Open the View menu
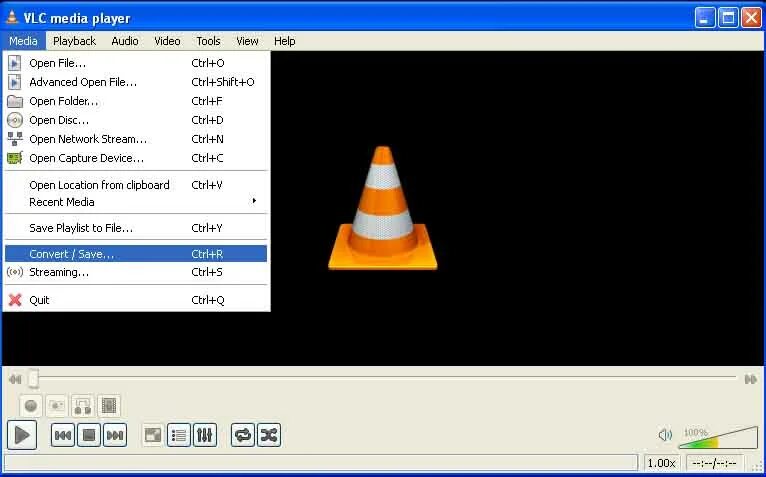Viewport: 766px width, 477px height. click(247, 41)
